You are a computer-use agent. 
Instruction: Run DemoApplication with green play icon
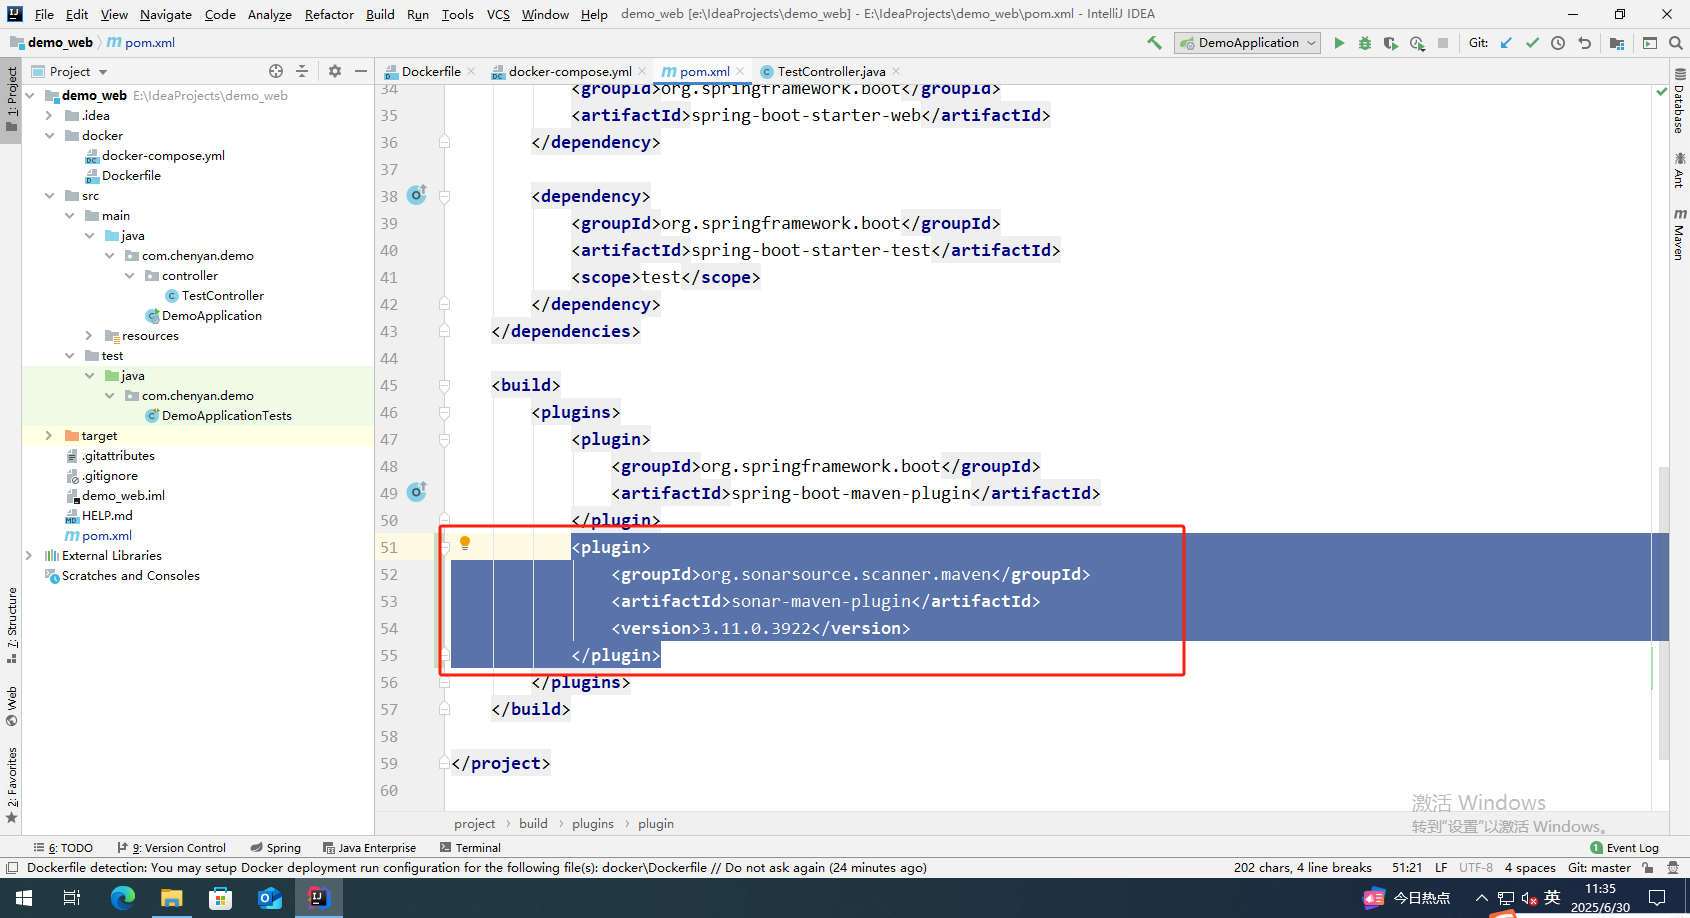(x=1339, y=43)
